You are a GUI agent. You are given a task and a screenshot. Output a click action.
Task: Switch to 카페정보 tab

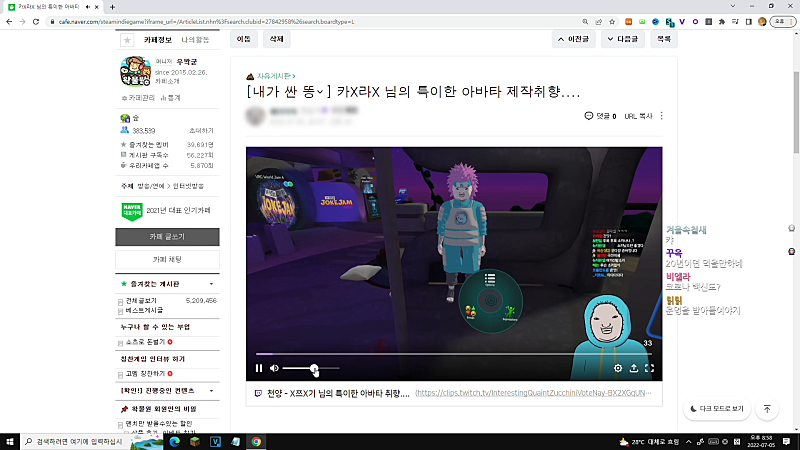click(158, 40)
